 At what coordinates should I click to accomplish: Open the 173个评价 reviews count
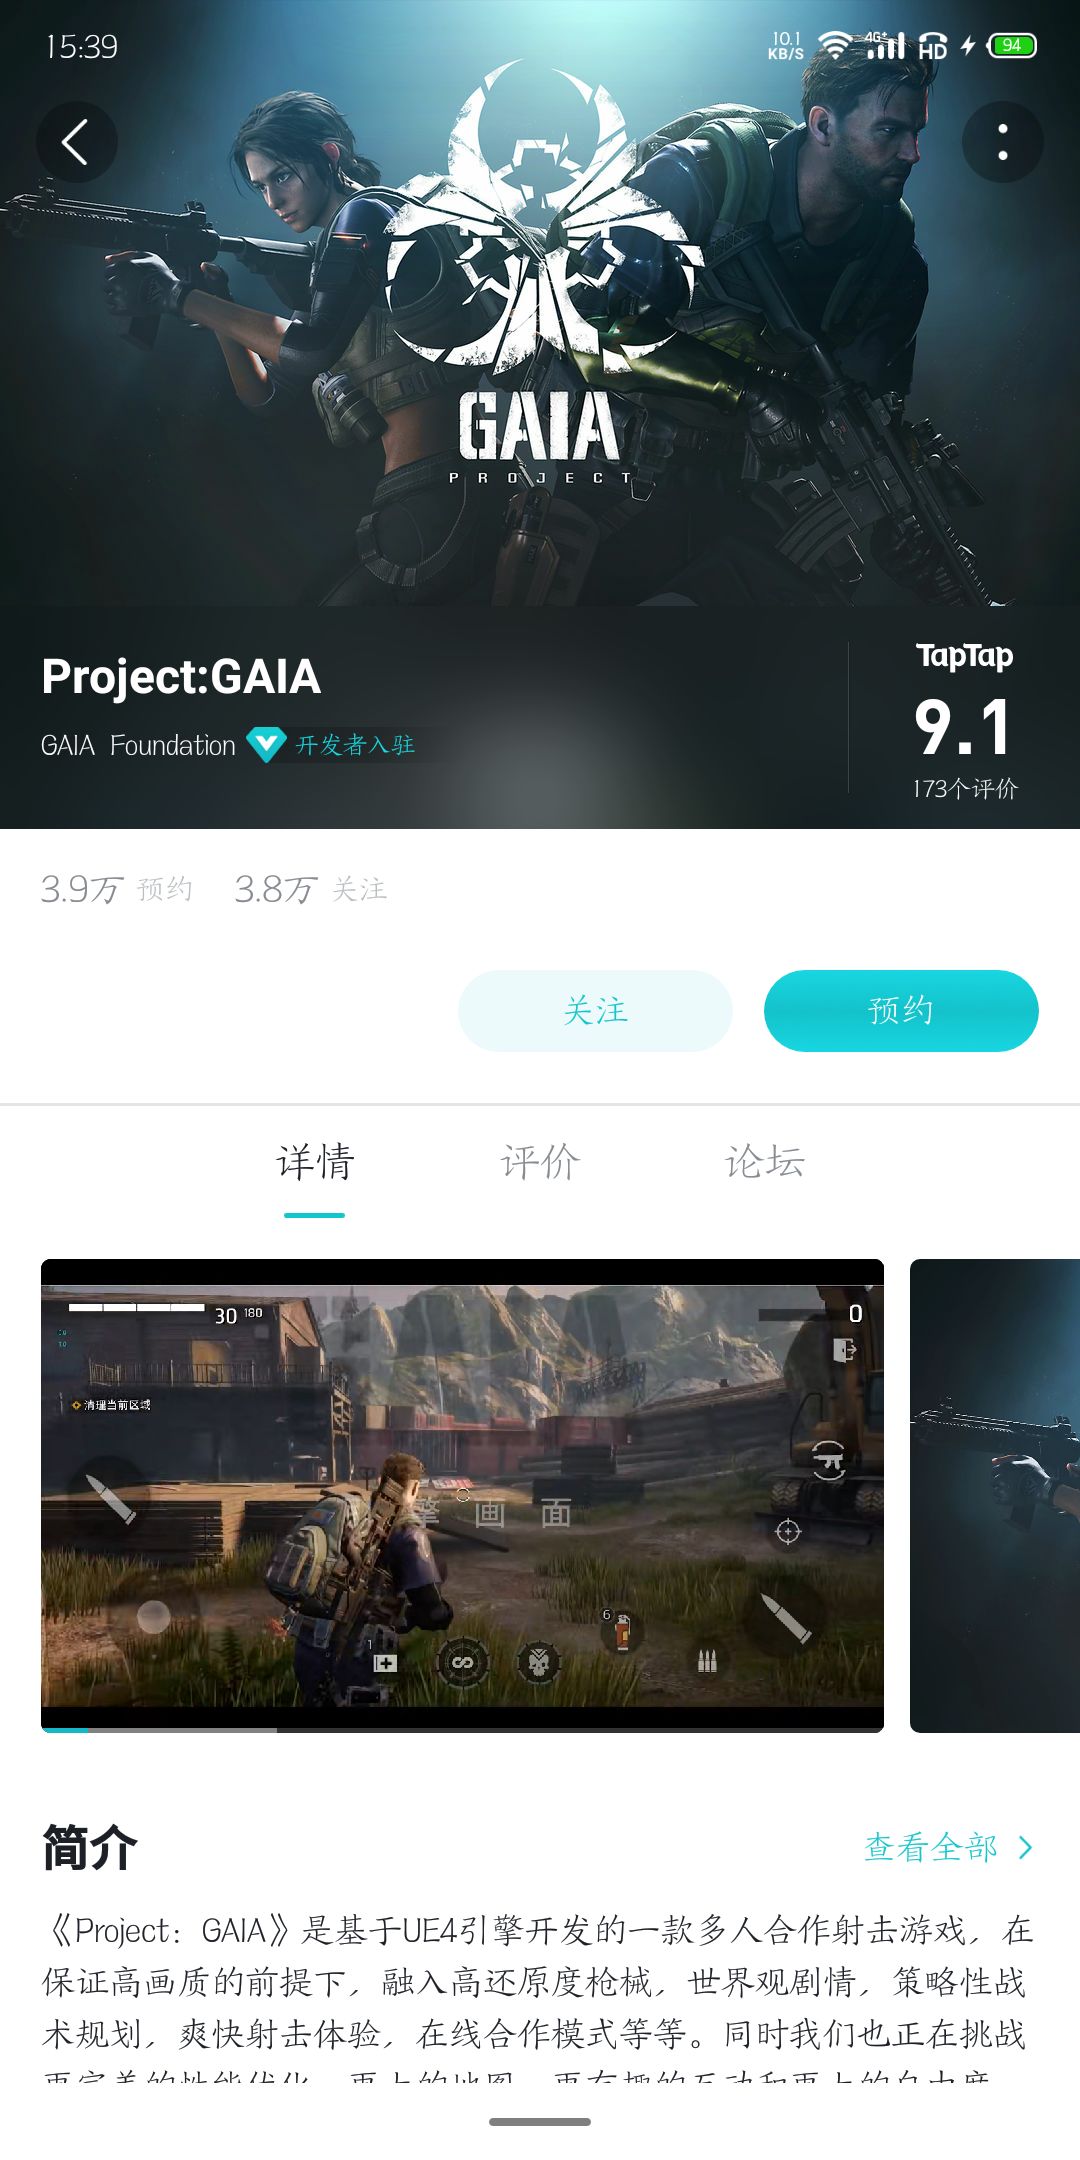(965, 789)
